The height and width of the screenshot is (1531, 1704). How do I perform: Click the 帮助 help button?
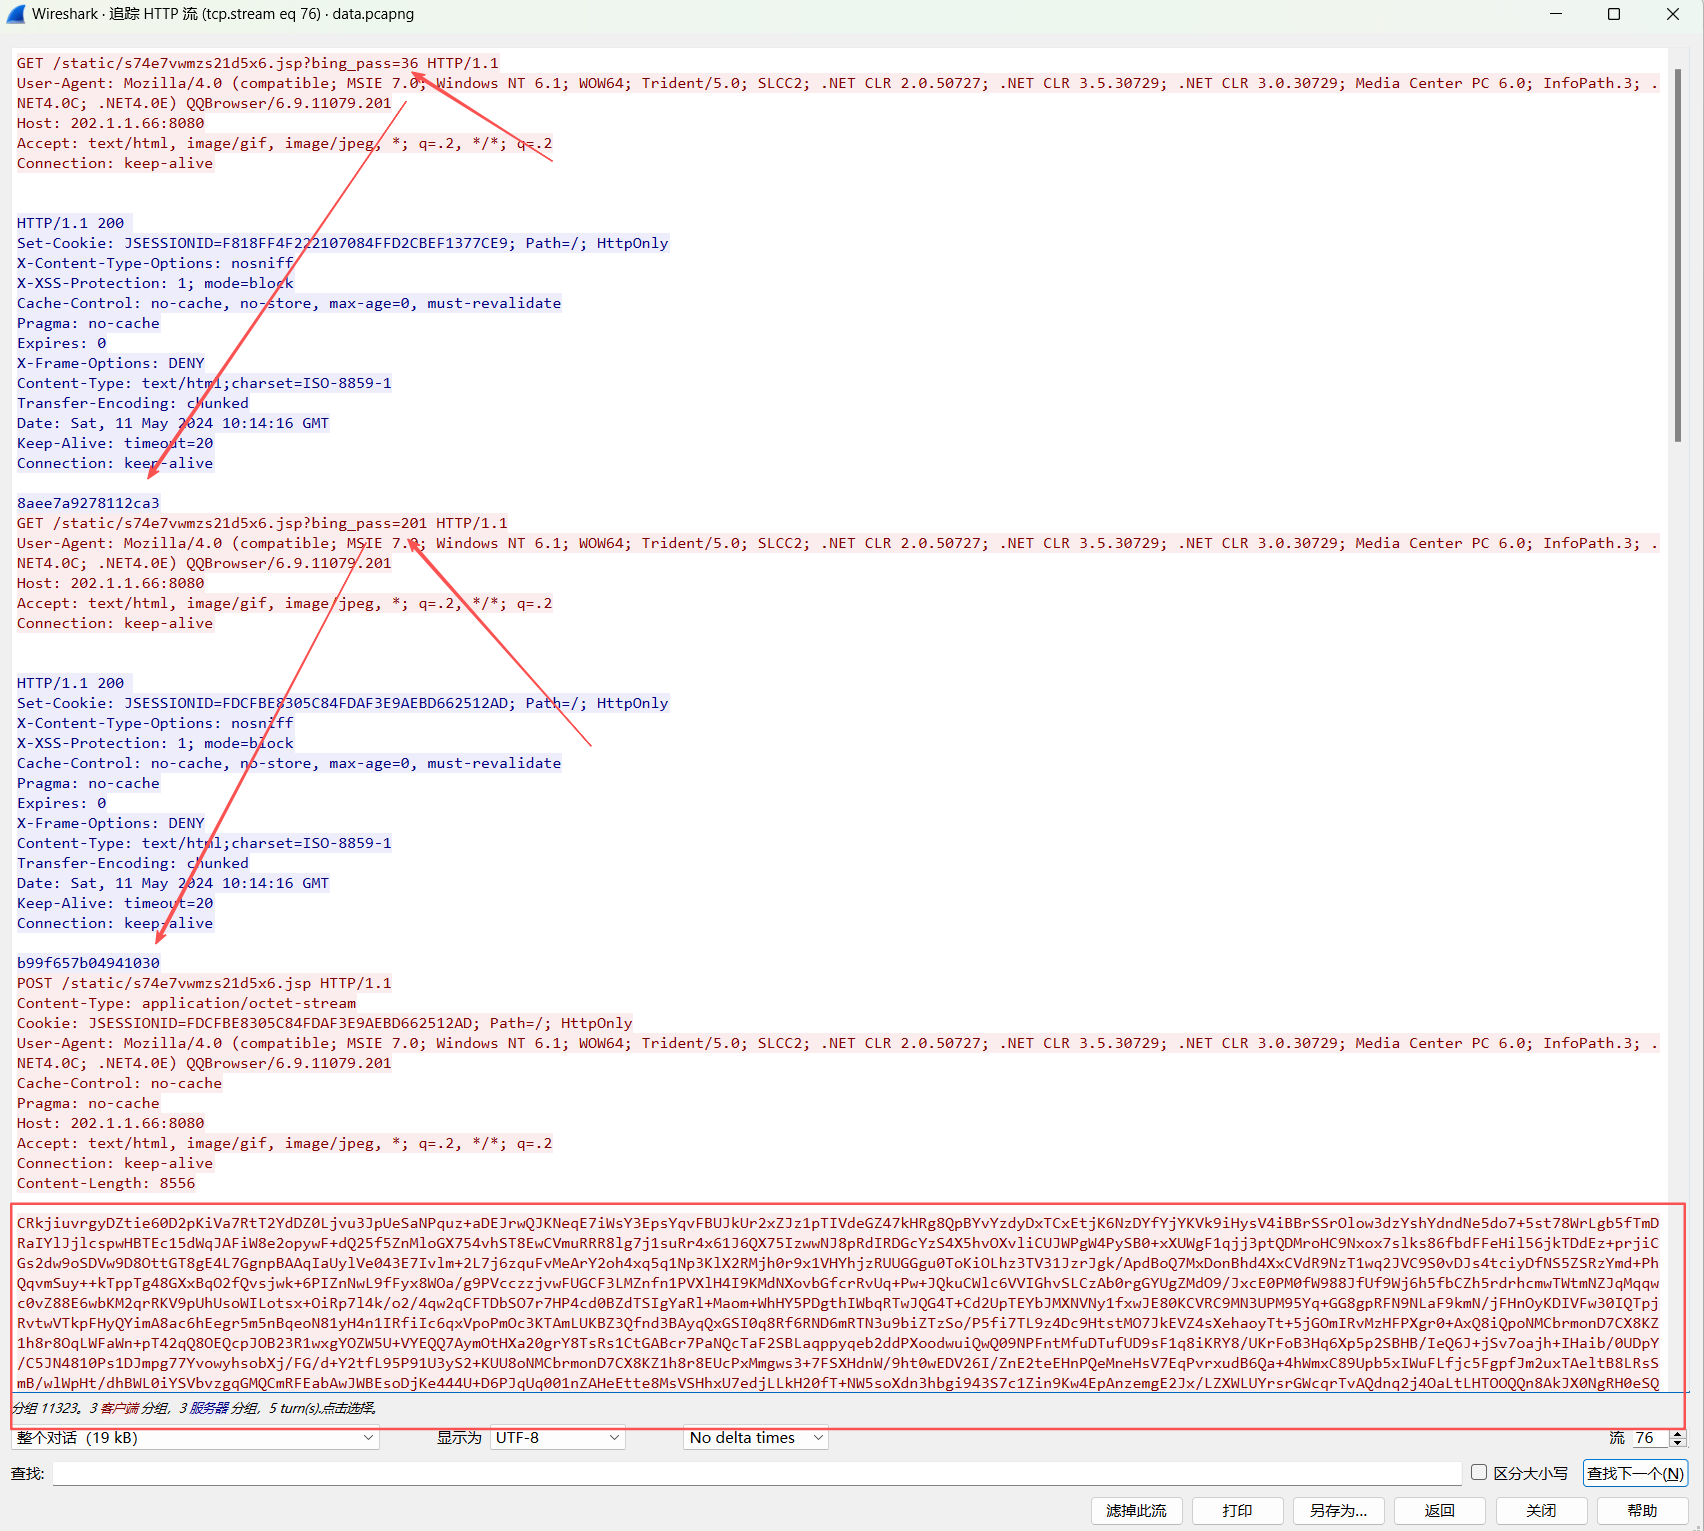tap(1642, 1511)
